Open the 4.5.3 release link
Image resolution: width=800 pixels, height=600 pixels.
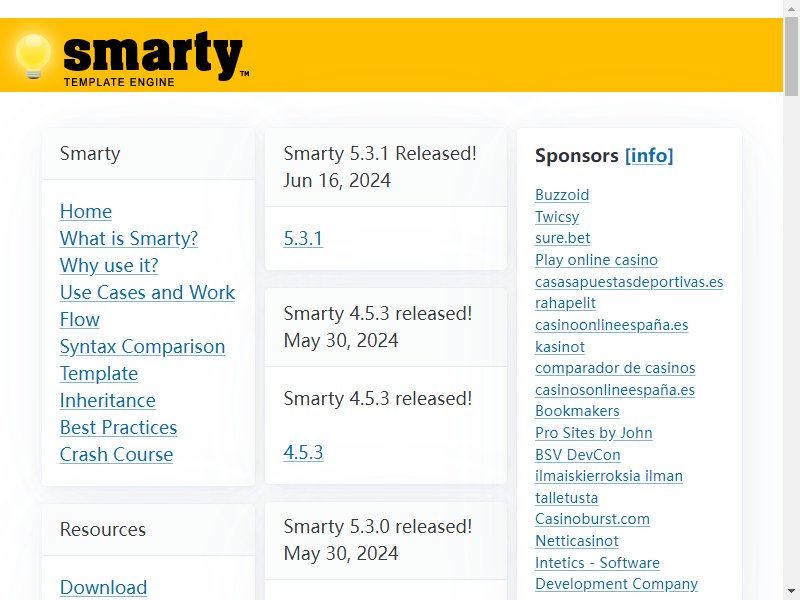(303, 452)
